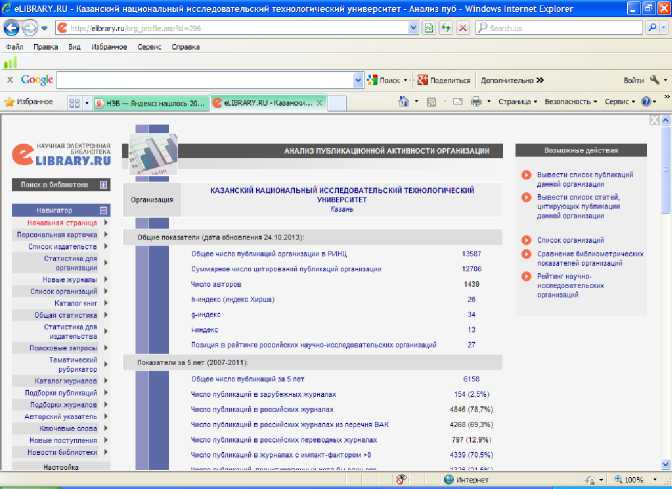Image resolution: width=672 pixels, height=489 pixels.
Task: Open the Favorites star button
Action: (30, 102)
